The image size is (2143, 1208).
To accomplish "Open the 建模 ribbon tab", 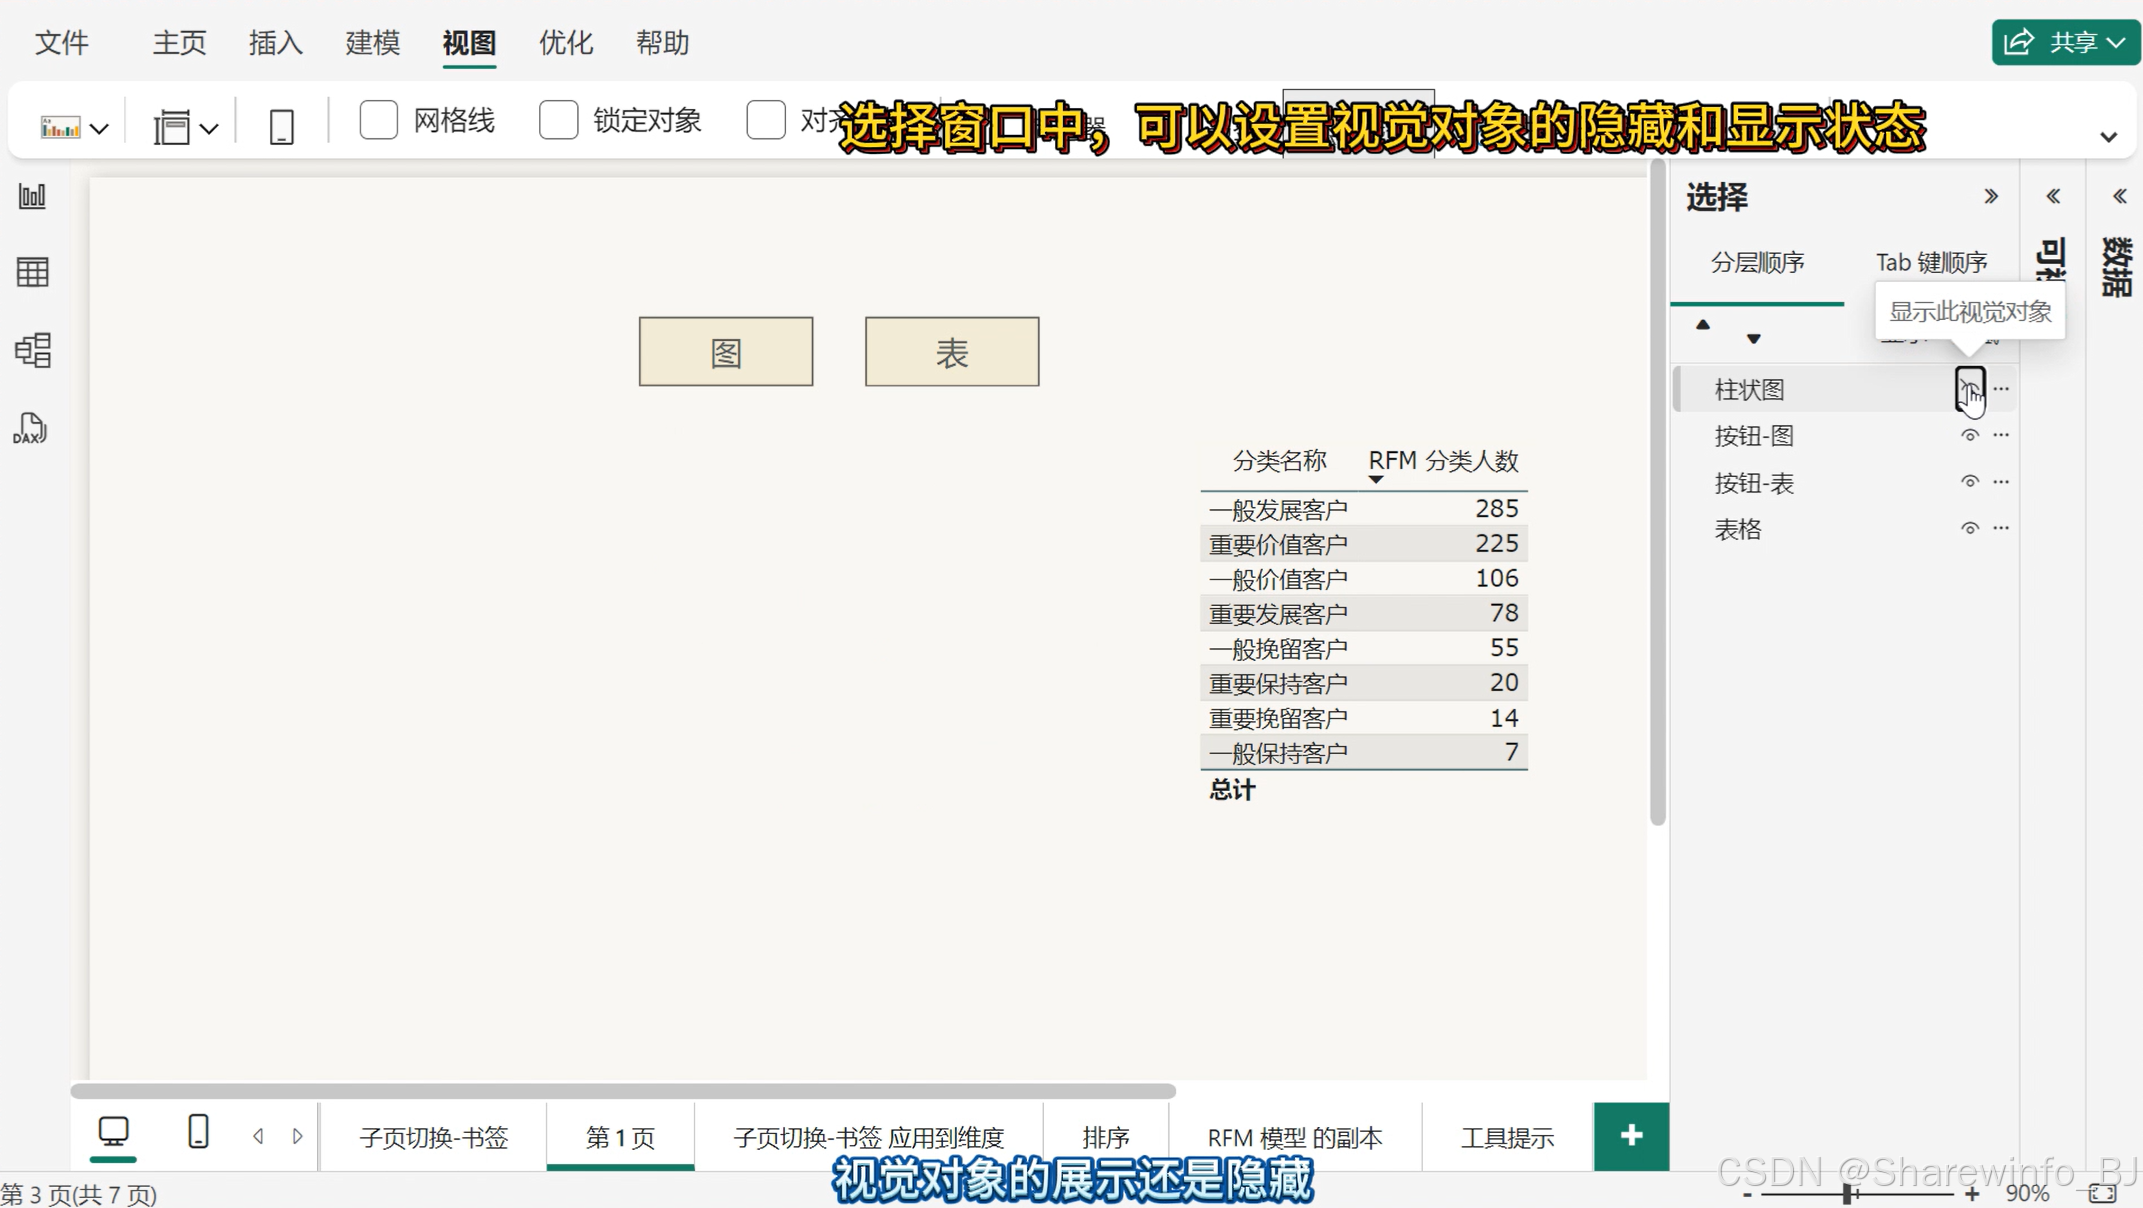I will (x=372, y=43).
